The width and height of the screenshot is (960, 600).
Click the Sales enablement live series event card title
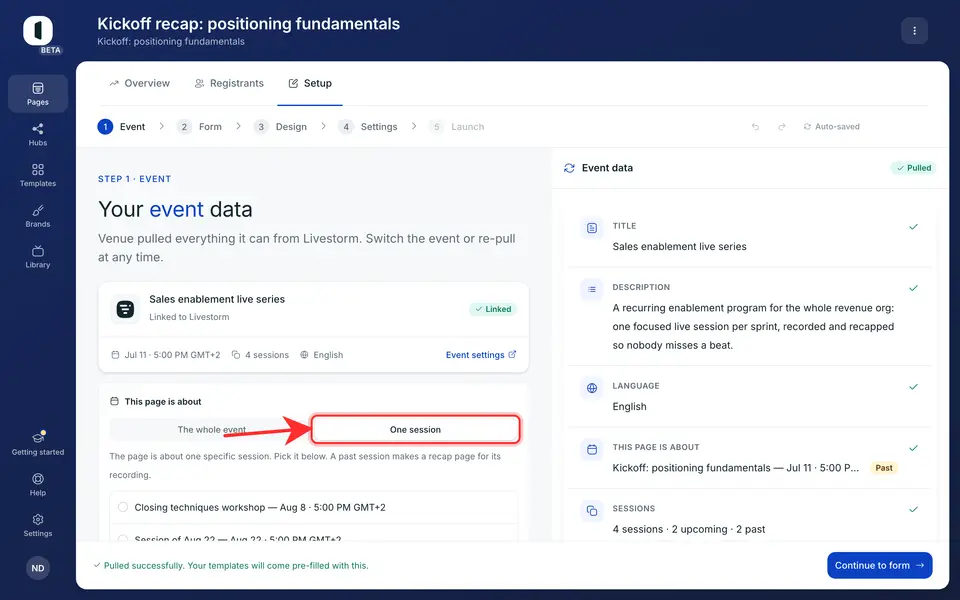(x=217, y=299)
